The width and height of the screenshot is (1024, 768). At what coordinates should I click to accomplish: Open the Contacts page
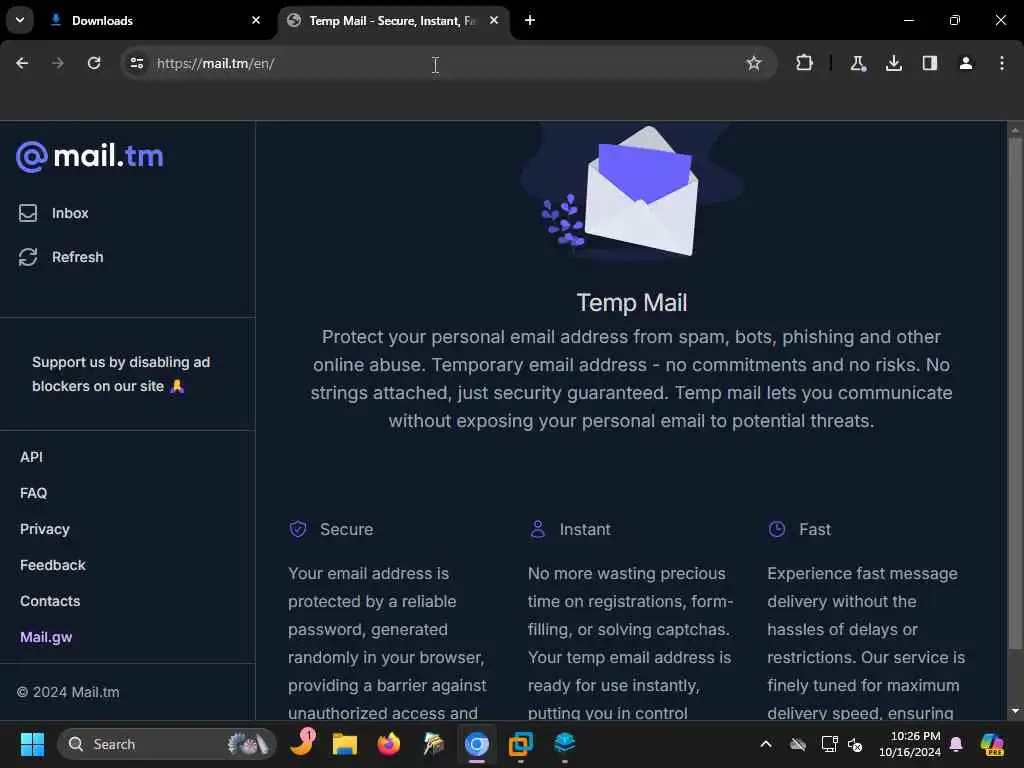pos(50,601)
